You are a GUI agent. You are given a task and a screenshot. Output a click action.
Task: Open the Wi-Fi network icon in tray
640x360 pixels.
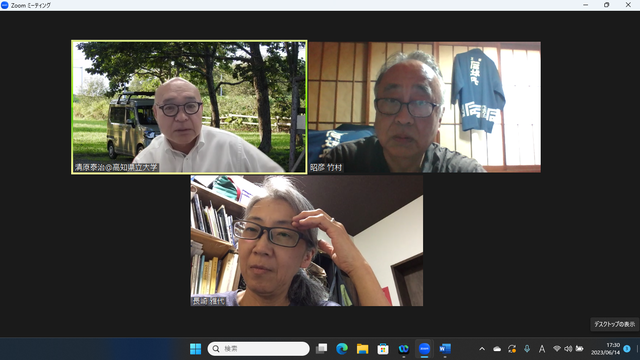click(557, 349)
